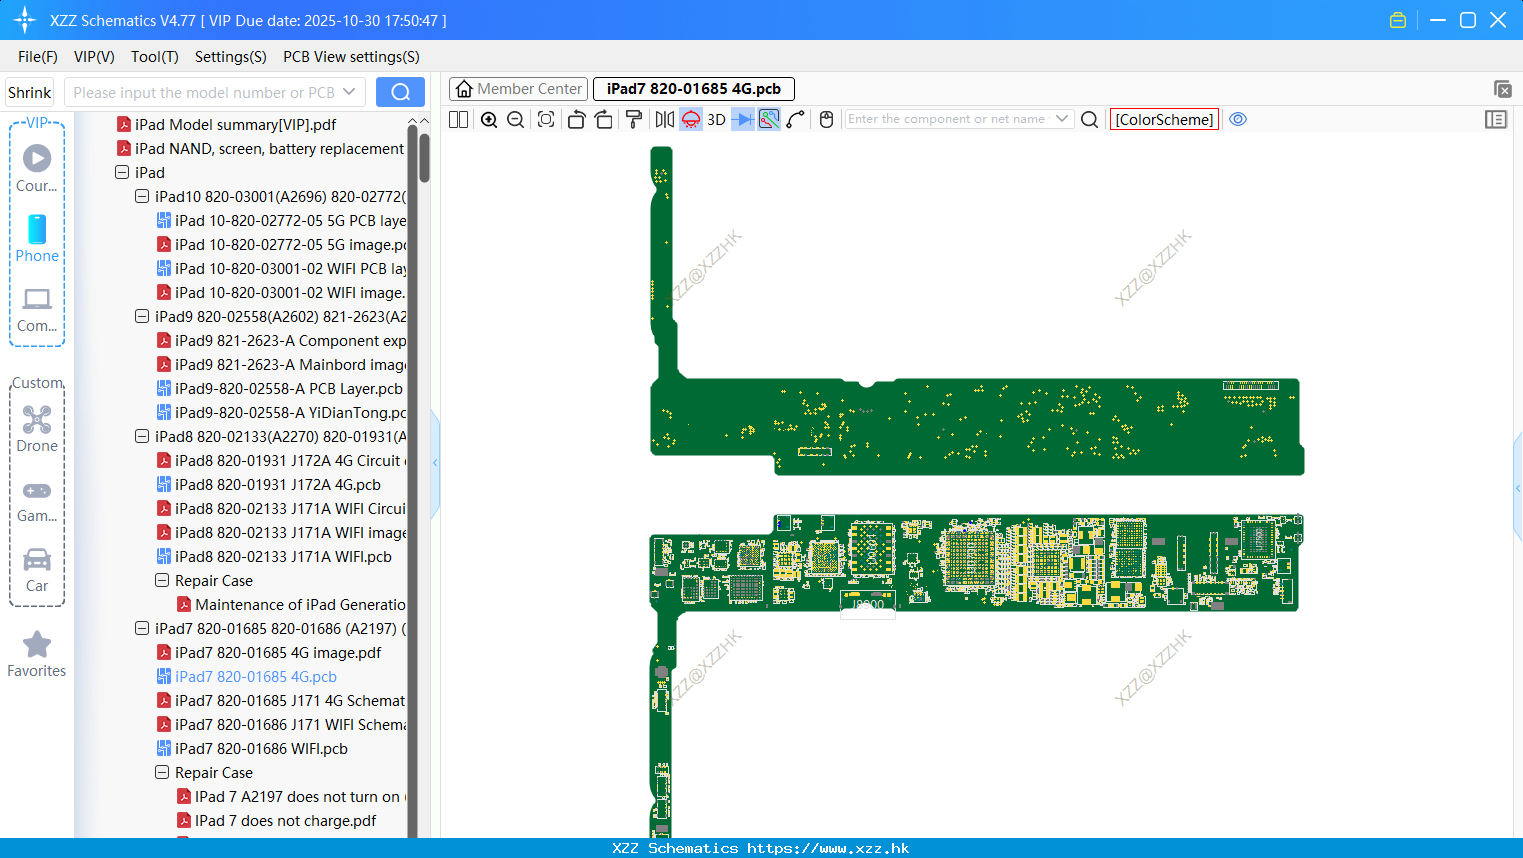Screen dimensions: 1523x858
Task: Rotate the board clockwise
Action: point(604,119)
